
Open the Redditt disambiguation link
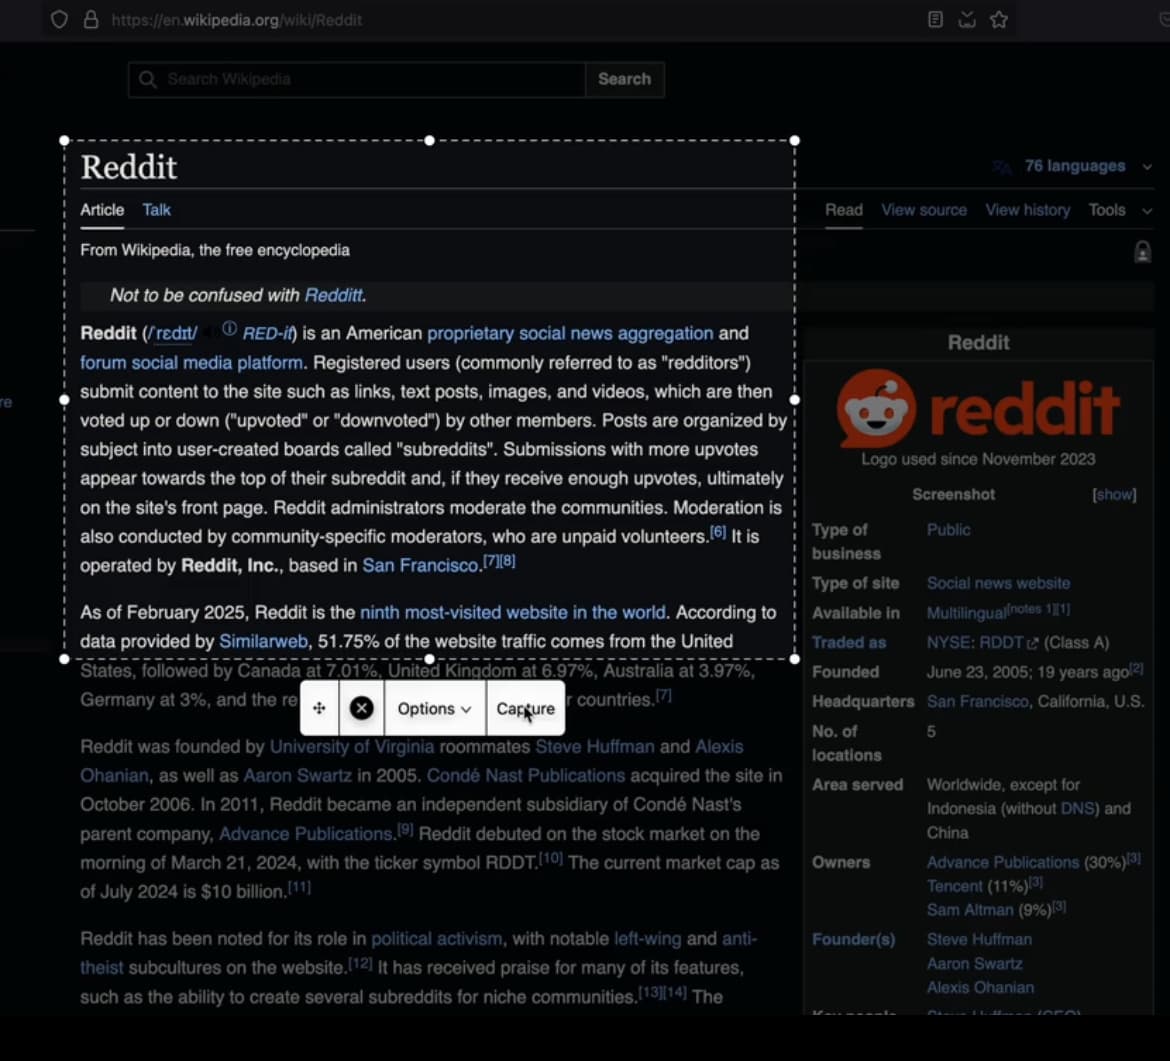coord(334,295)
